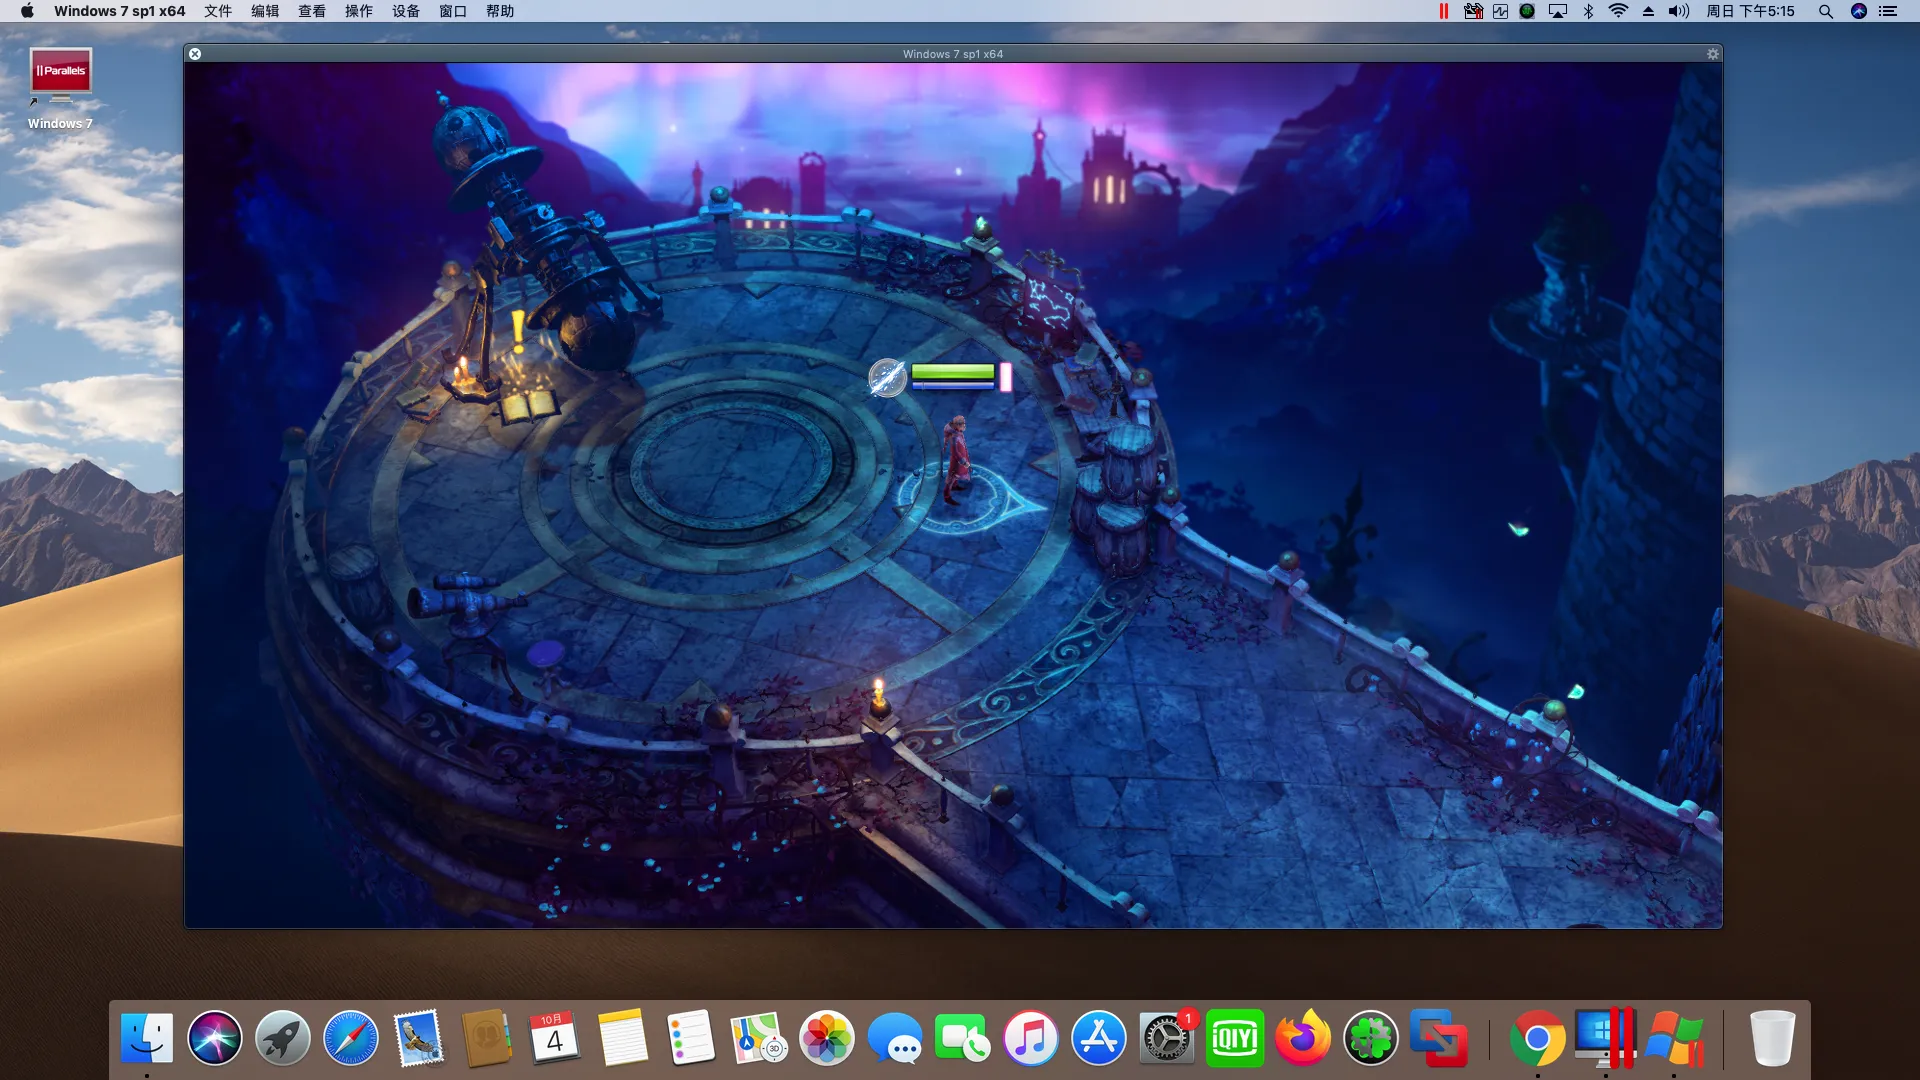Open the Finder icon in the Dock

click(x=147, y=1038)
